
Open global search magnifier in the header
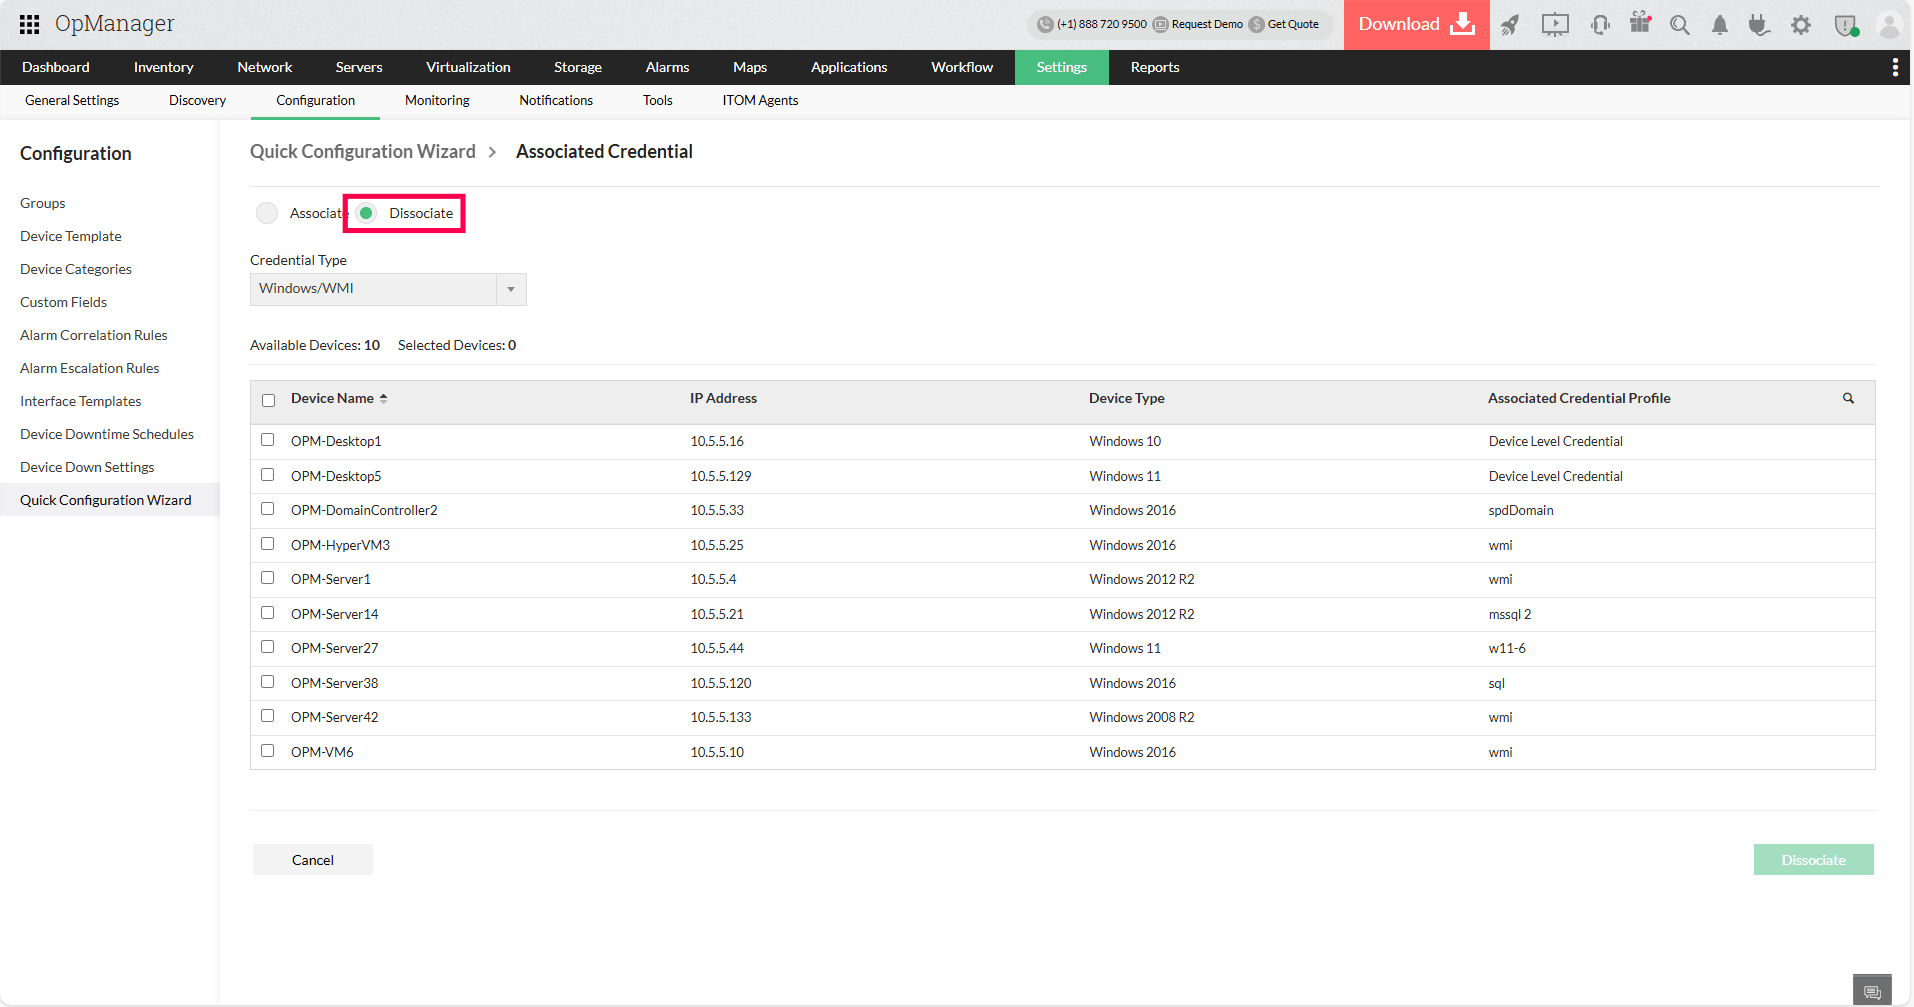point(1679,25)
